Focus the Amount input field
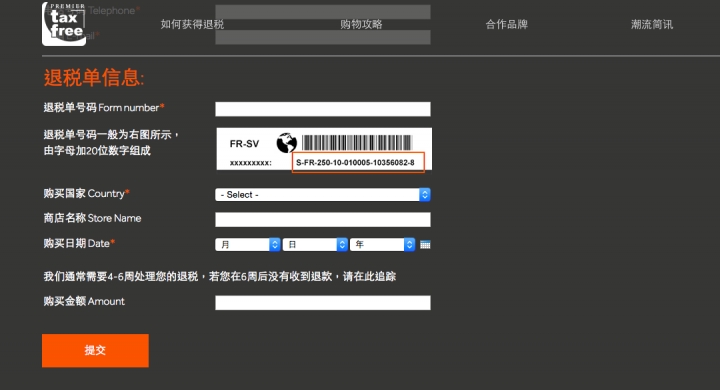Image resolution: width=720 pixels, height=390 pixels. [x=323, y=303]
